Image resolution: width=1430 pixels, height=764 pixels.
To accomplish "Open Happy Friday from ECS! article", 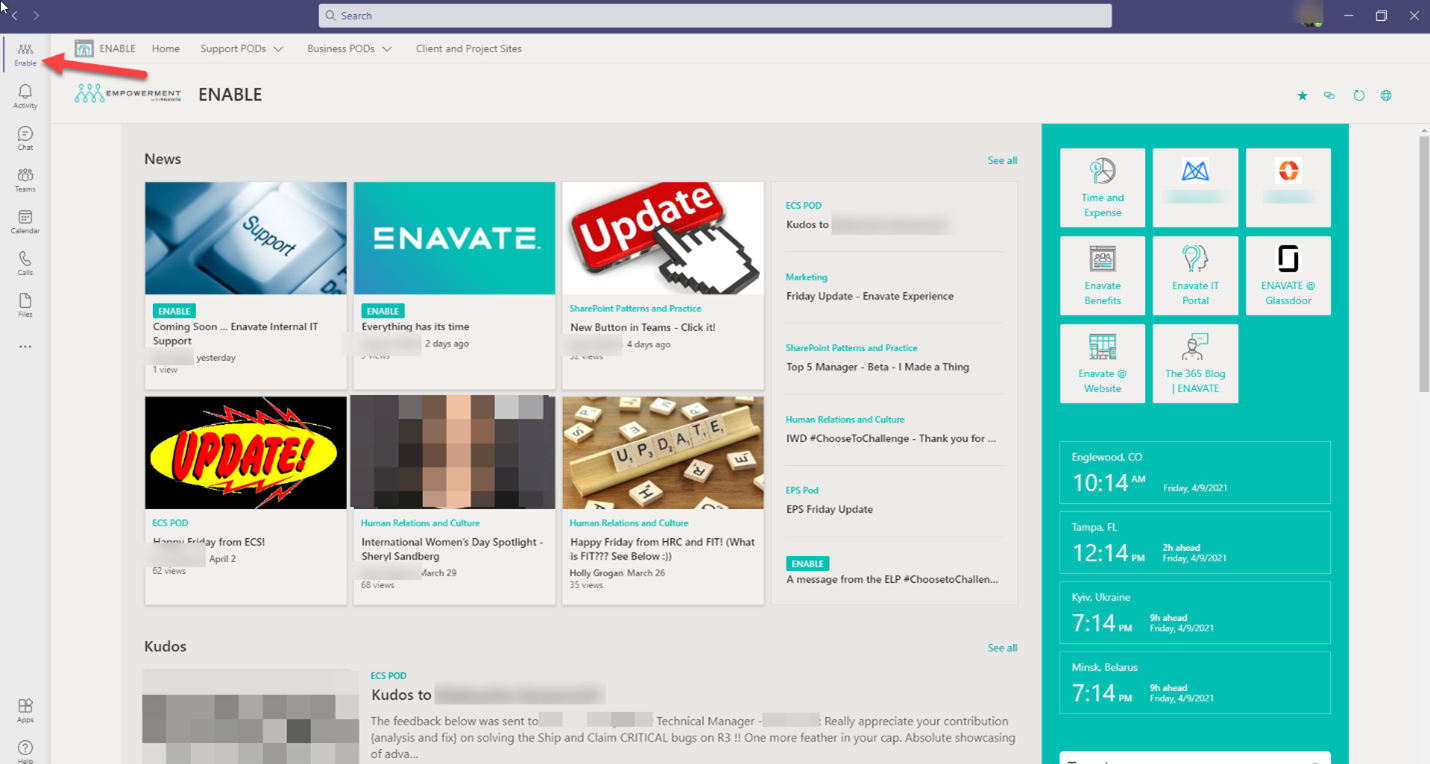I will [x=209, y=542].
